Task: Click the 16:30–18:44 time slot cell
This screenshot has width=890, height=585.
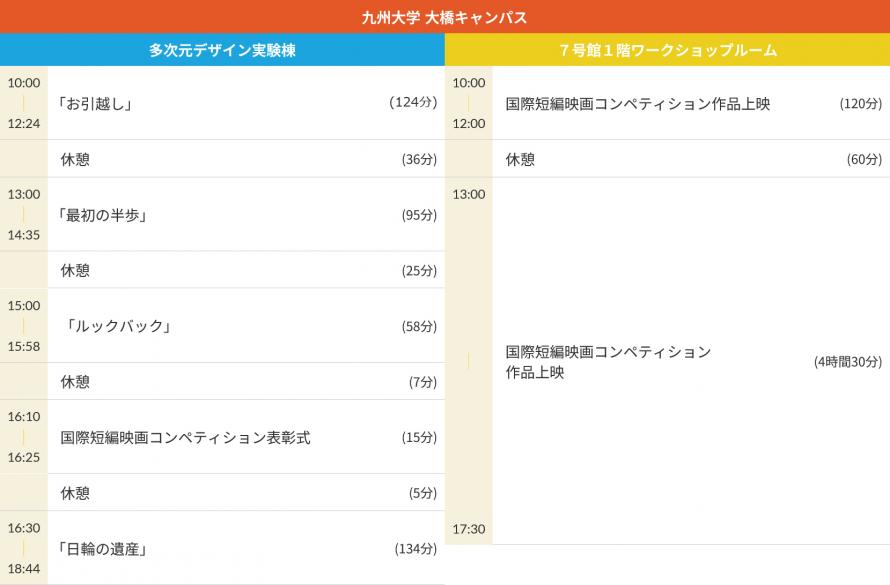Action: click(24, 548)
